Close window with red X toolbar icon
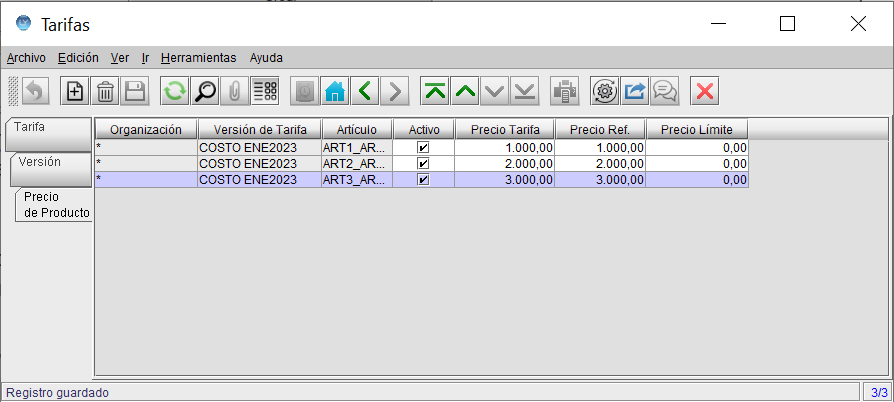The image size is (894, 402). tap(705, 91)
